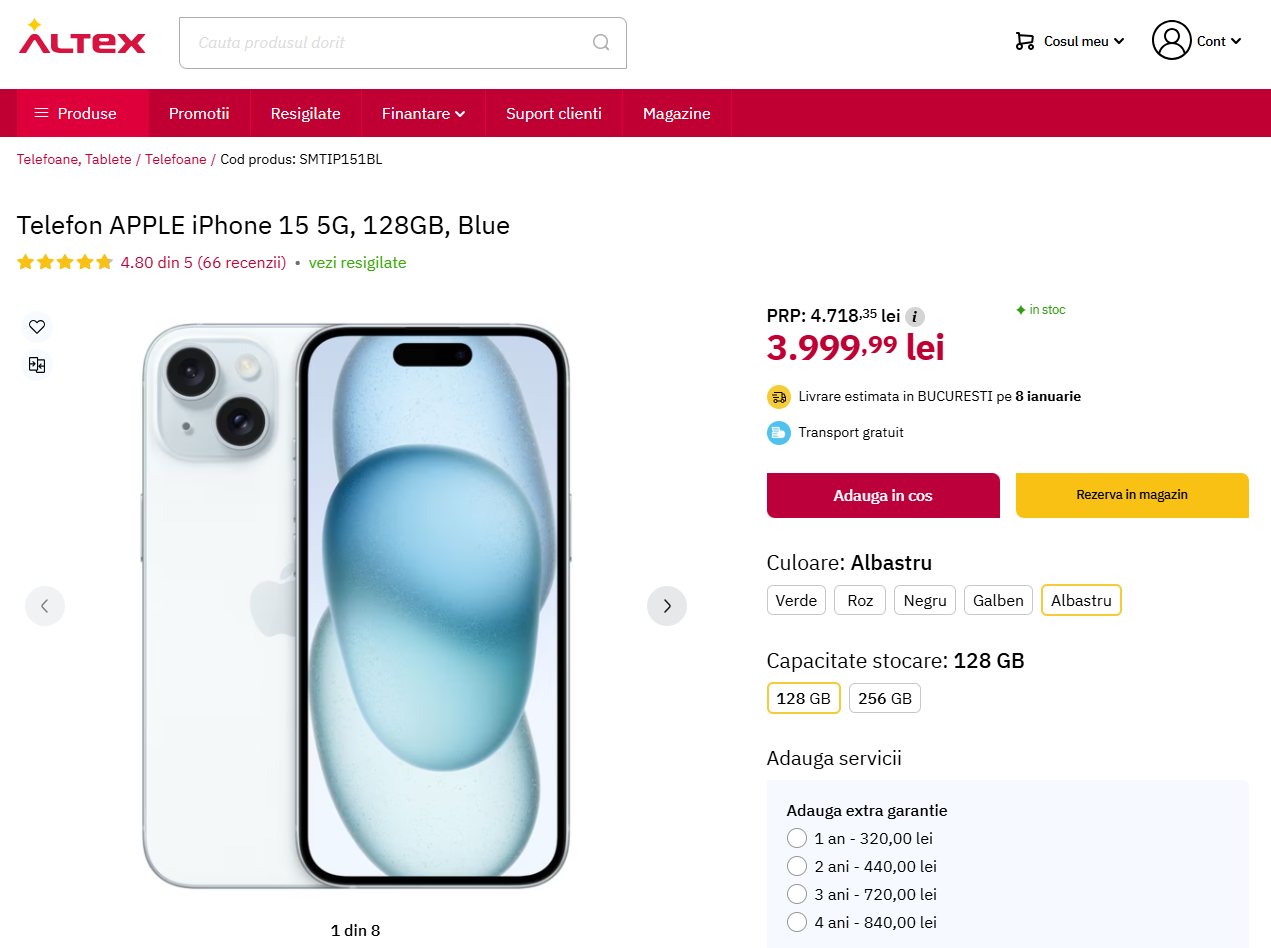
Task: Select 4 ani extra warranty option
Action: pos(797,922)
